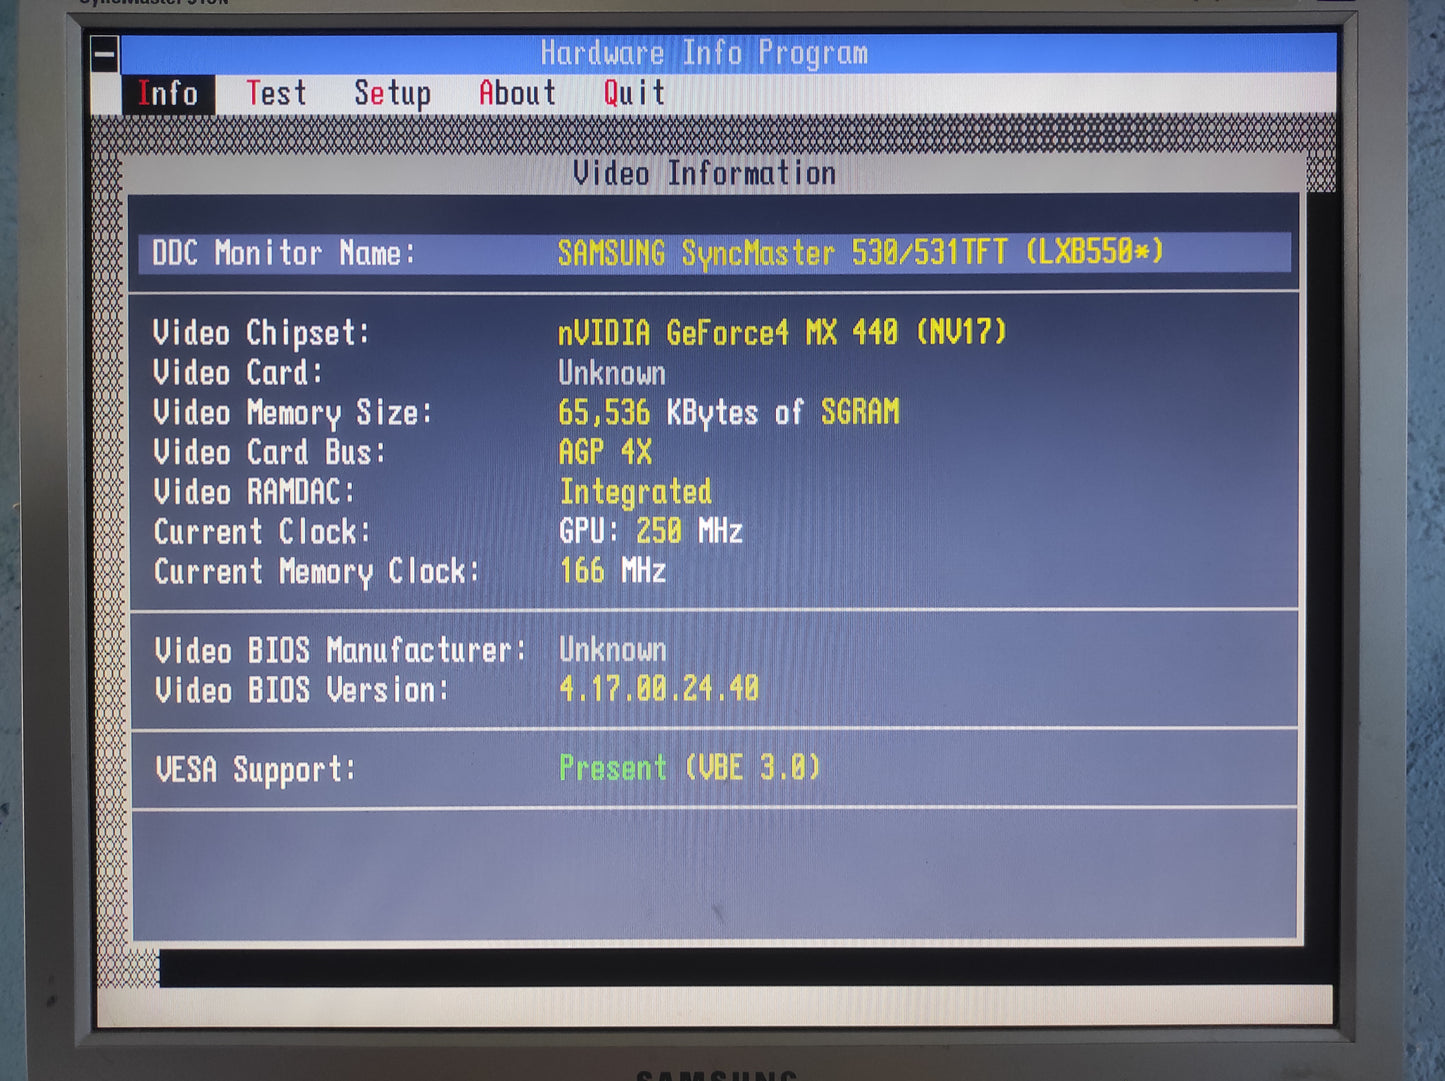The width and height of the screenshot is (1445, 1081).
Task: Click the Video RAMDAC Integrated value
Action: click(x=635, y=492)
